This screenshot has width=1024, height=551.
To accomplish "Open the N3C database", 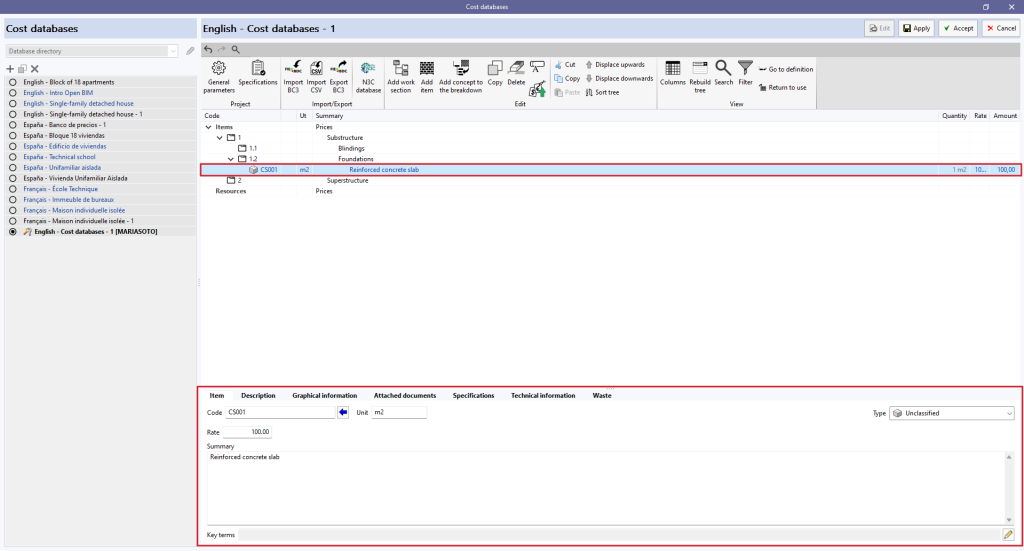I will 368,76.
